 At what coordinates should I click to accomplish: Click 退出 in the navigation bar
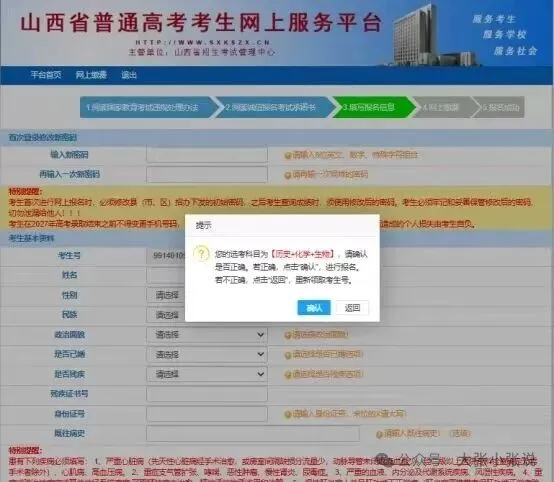(129, 75)
